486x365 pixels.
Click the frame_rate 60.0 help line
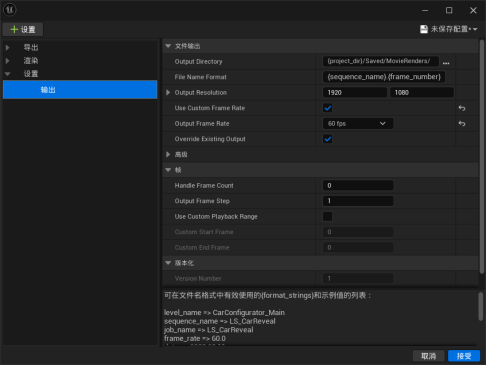pyautogui.click(x=195, y=339)
